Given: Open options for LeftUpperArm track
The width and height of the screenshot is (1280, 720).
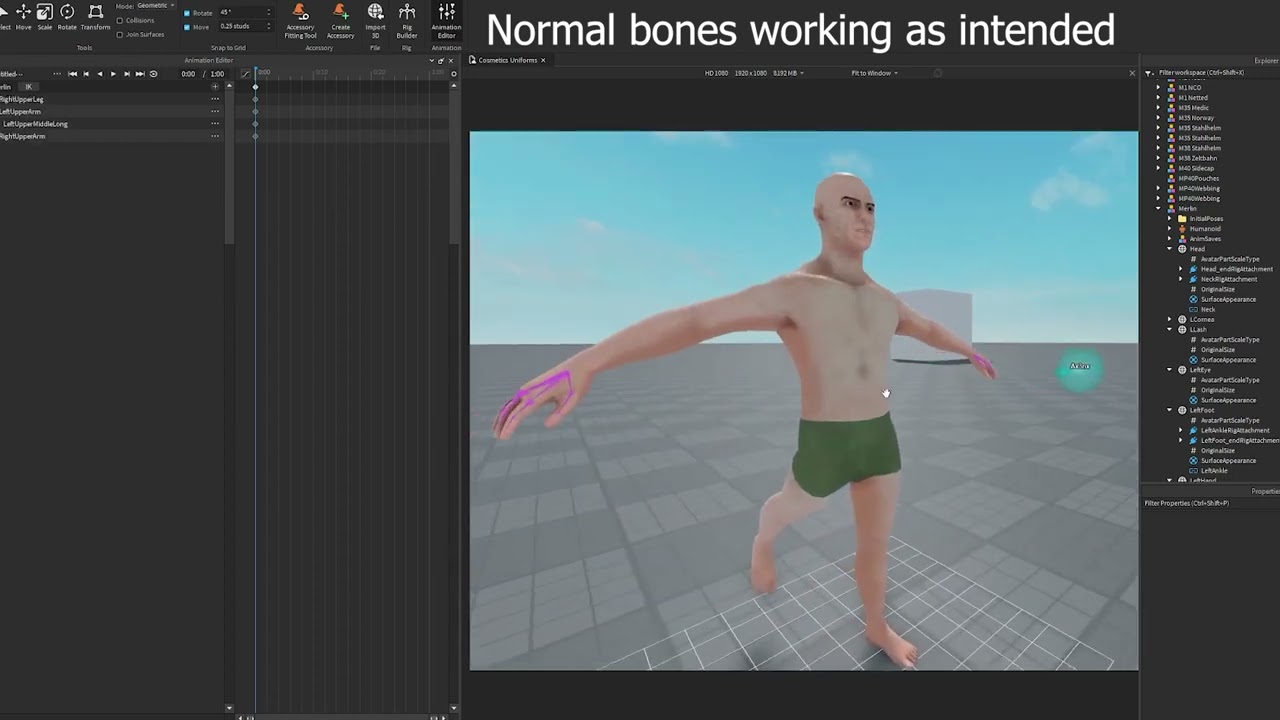Looking at the screenshot, I should (x=215, y=111).
